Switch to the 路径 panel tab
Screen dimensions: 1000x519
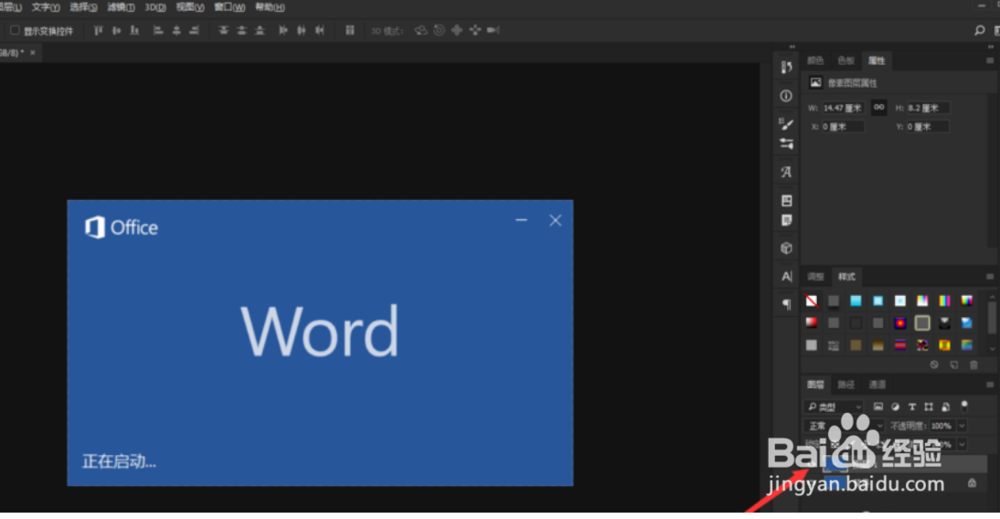click(x=846, y=384)
